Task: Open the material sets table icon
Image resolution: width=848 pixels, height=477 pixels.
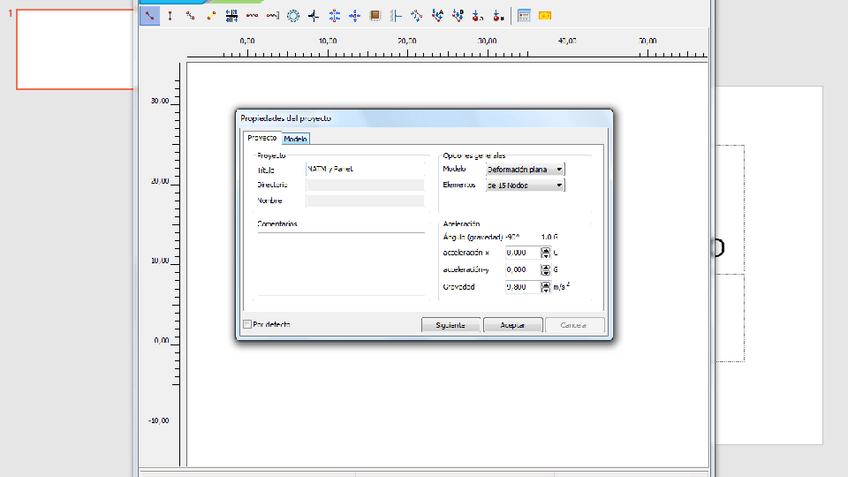Action: [524, 16]
